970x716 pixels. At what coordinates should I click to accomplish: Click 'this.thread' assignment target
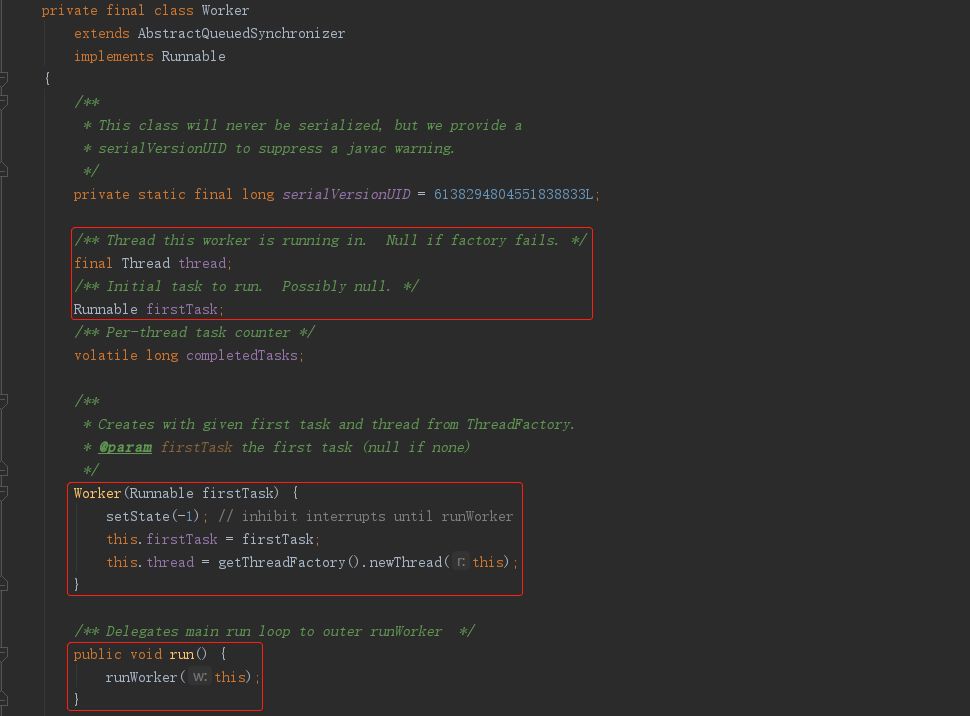(150, 562)
